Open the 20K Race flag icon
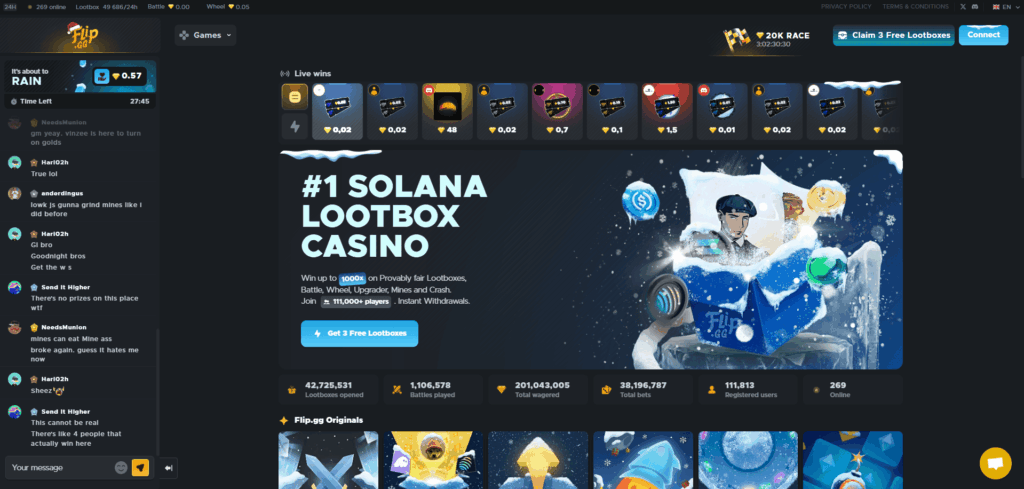This screenshot has width=1024, height=489. pos(737,40)
